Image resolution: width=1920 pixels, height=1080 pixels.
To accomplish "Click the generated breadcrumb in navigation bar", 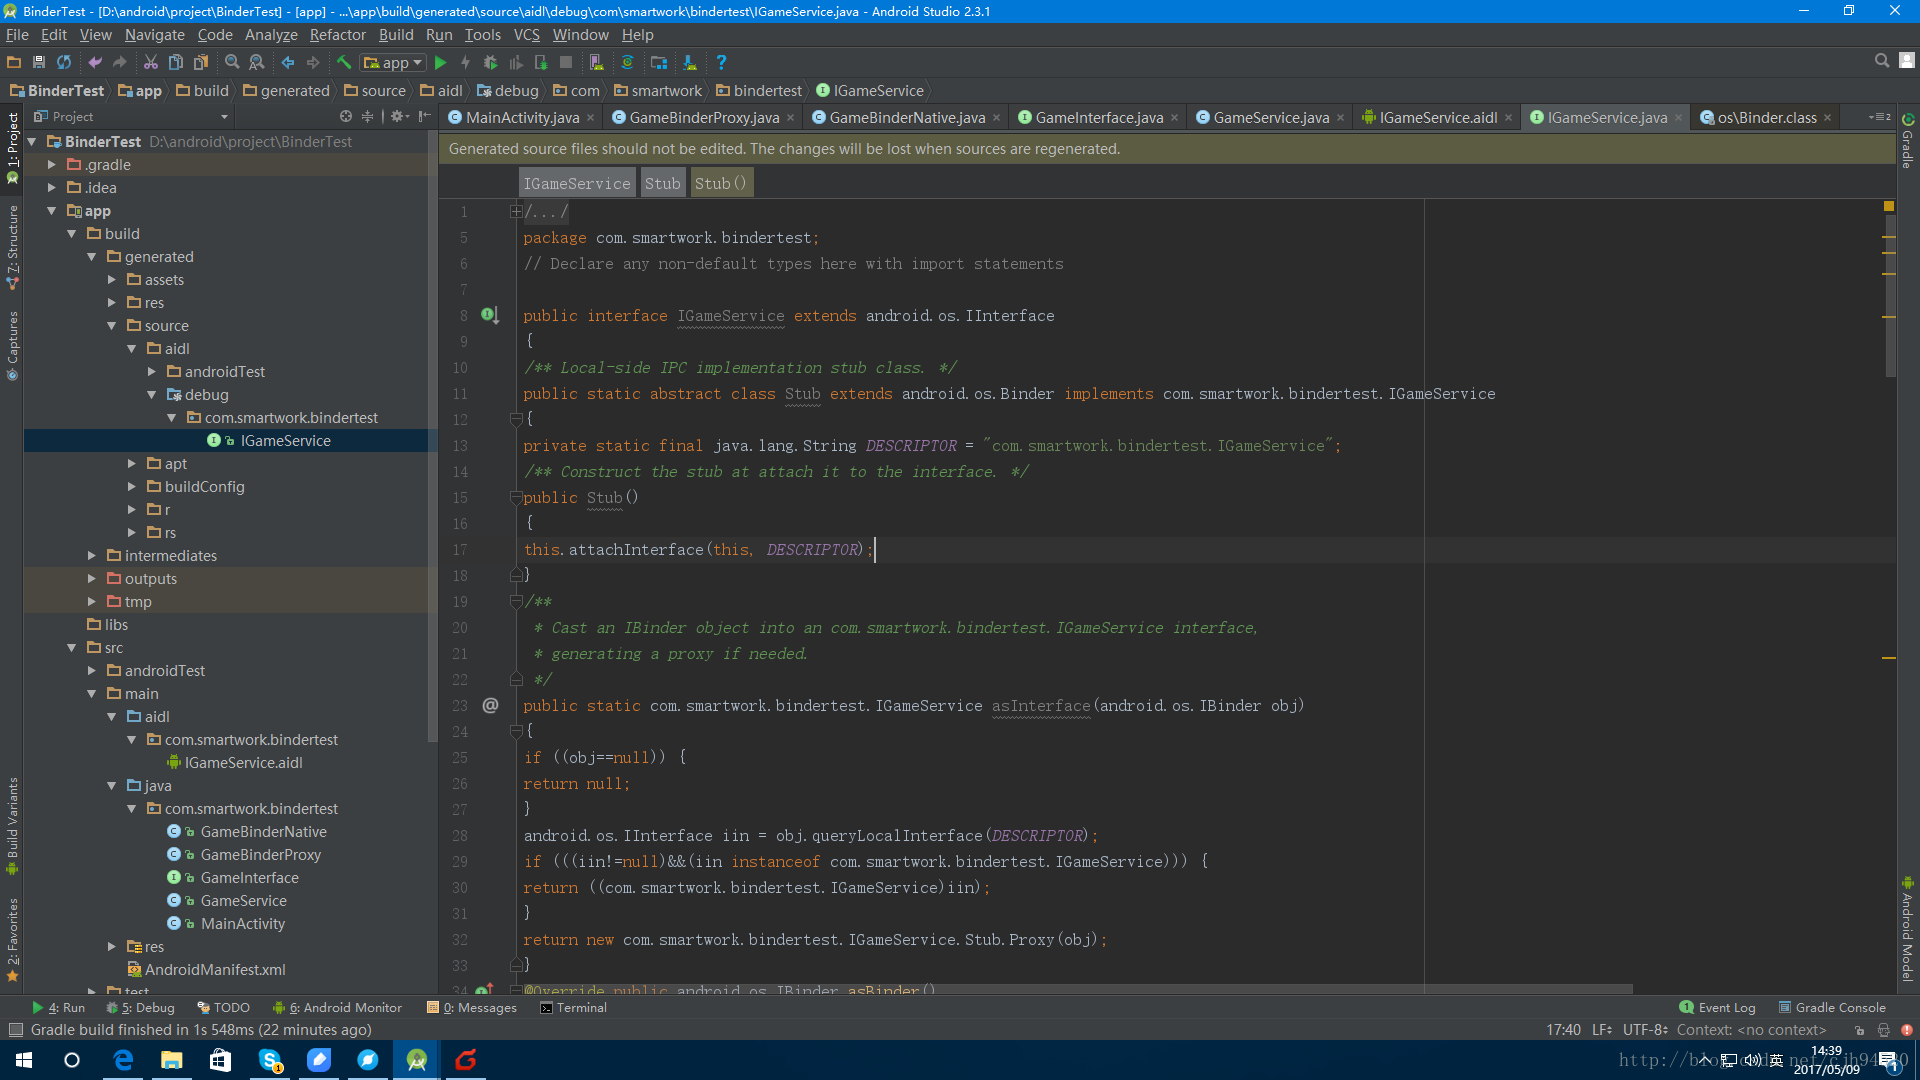I will coord(286,90).
